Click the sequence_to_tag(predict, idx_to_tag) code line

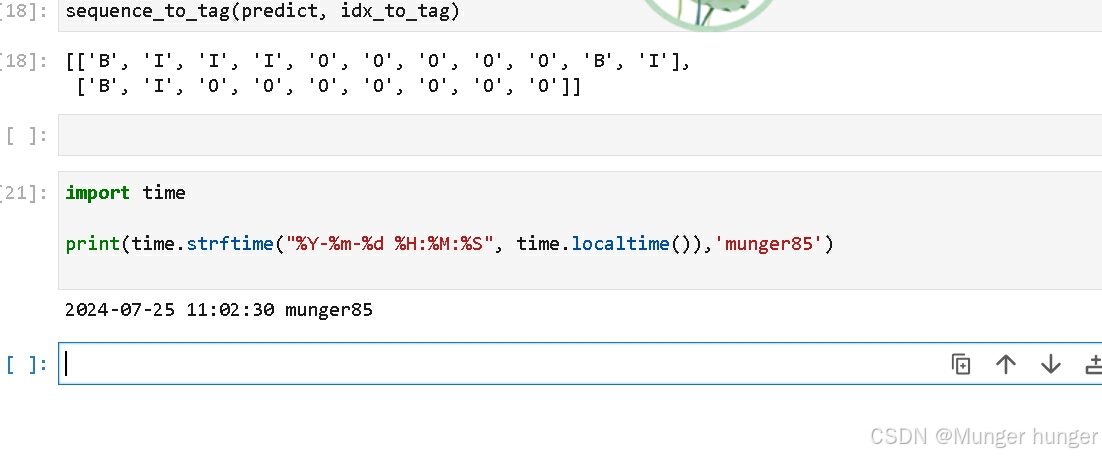point(262,12)
